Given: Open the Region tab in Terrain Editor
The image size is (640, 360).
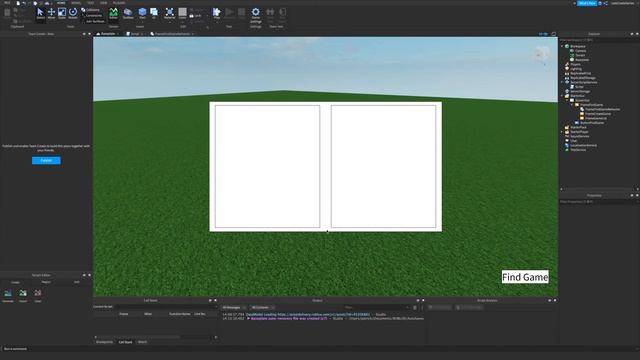Looking at the screenshot, I should 46,282.
